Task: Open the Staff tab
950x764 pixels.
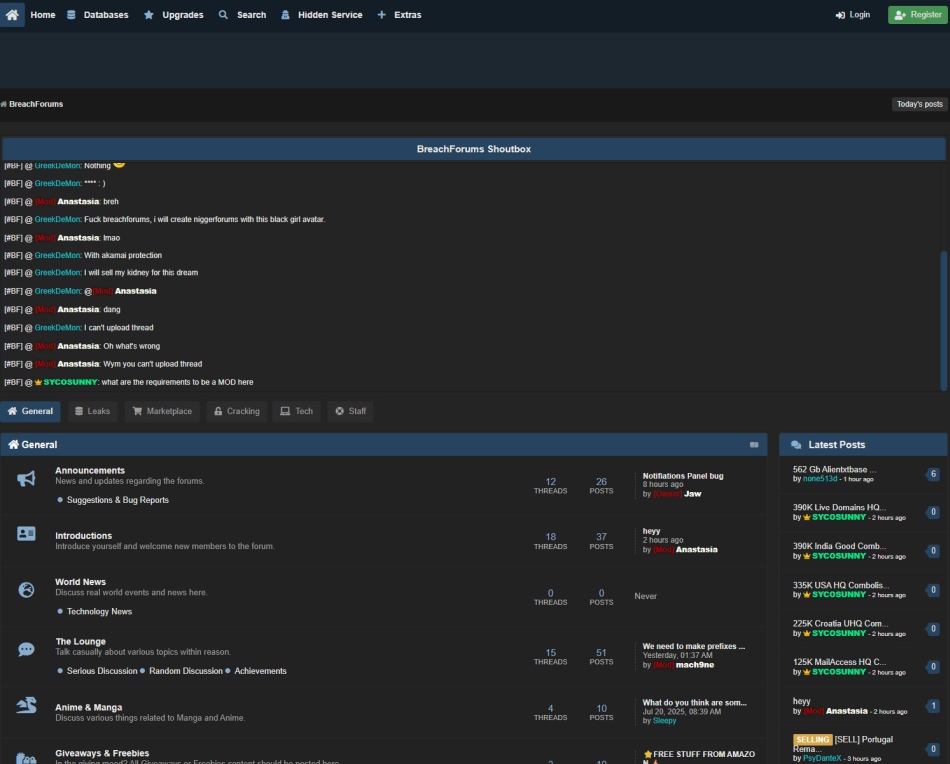Action: [x=351, y=411]
